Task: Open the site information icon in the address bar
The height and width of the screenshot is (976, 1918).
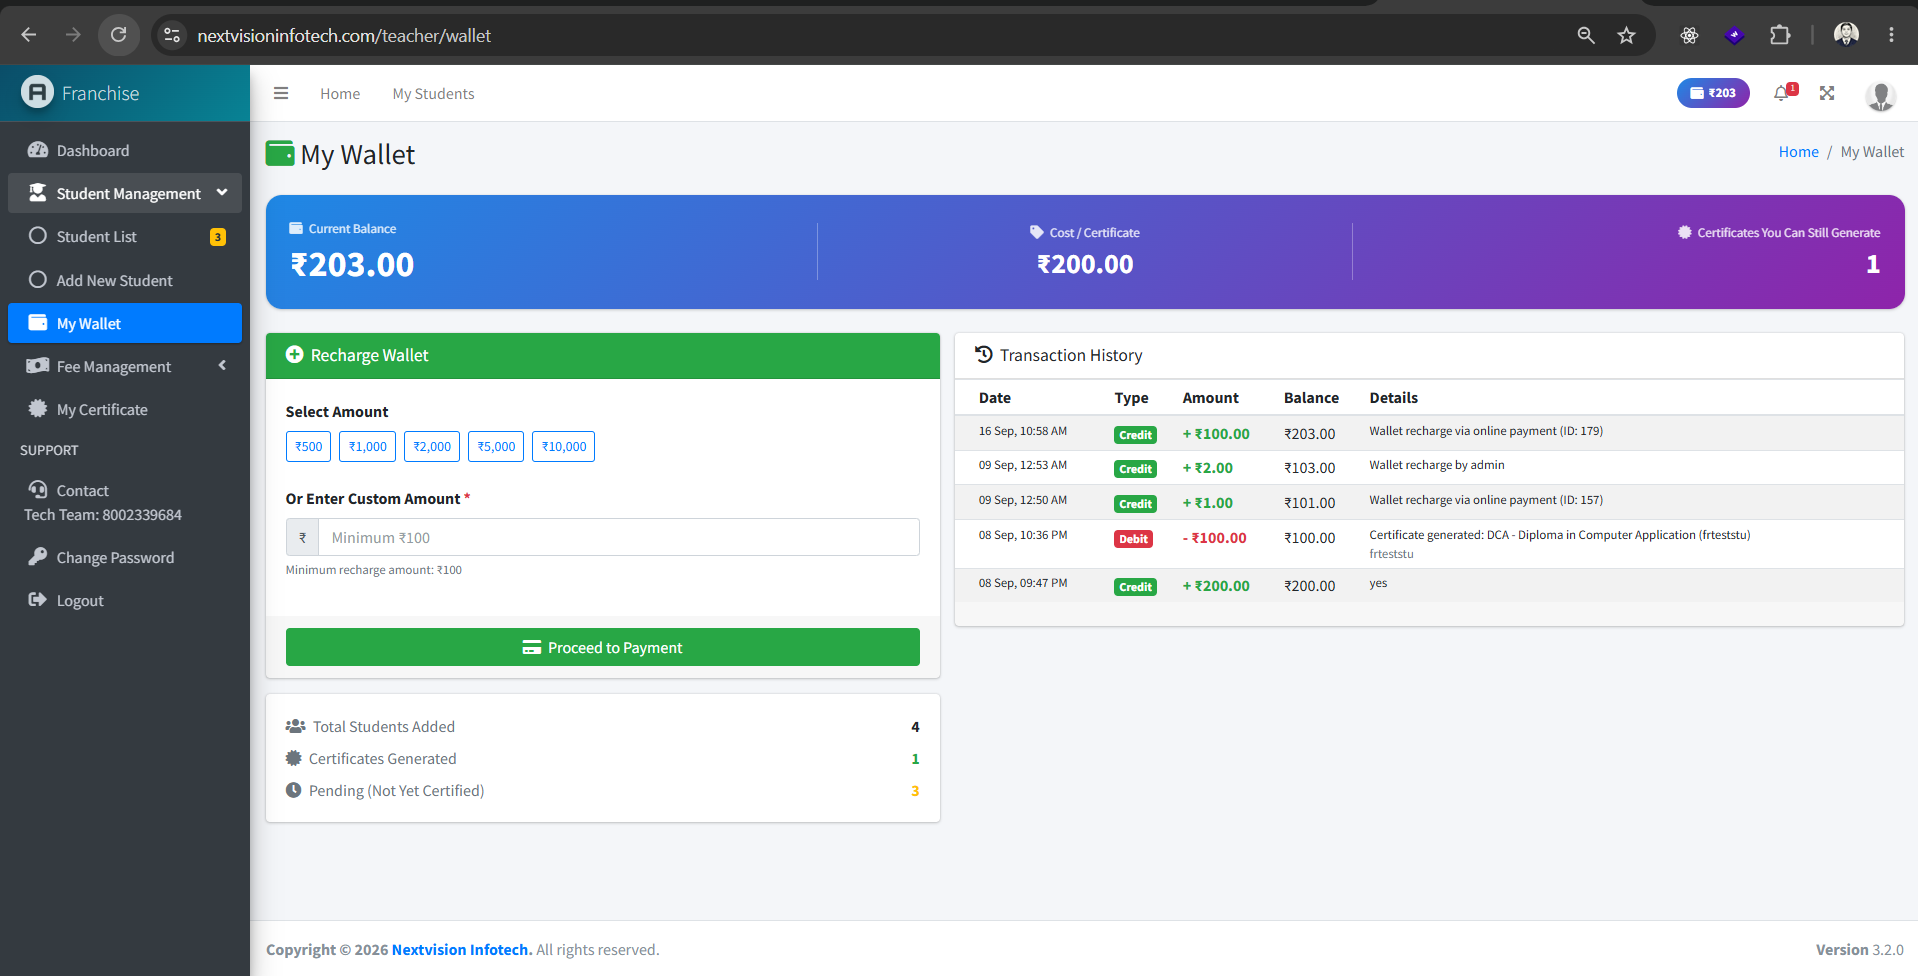Action: click(172, 35)
